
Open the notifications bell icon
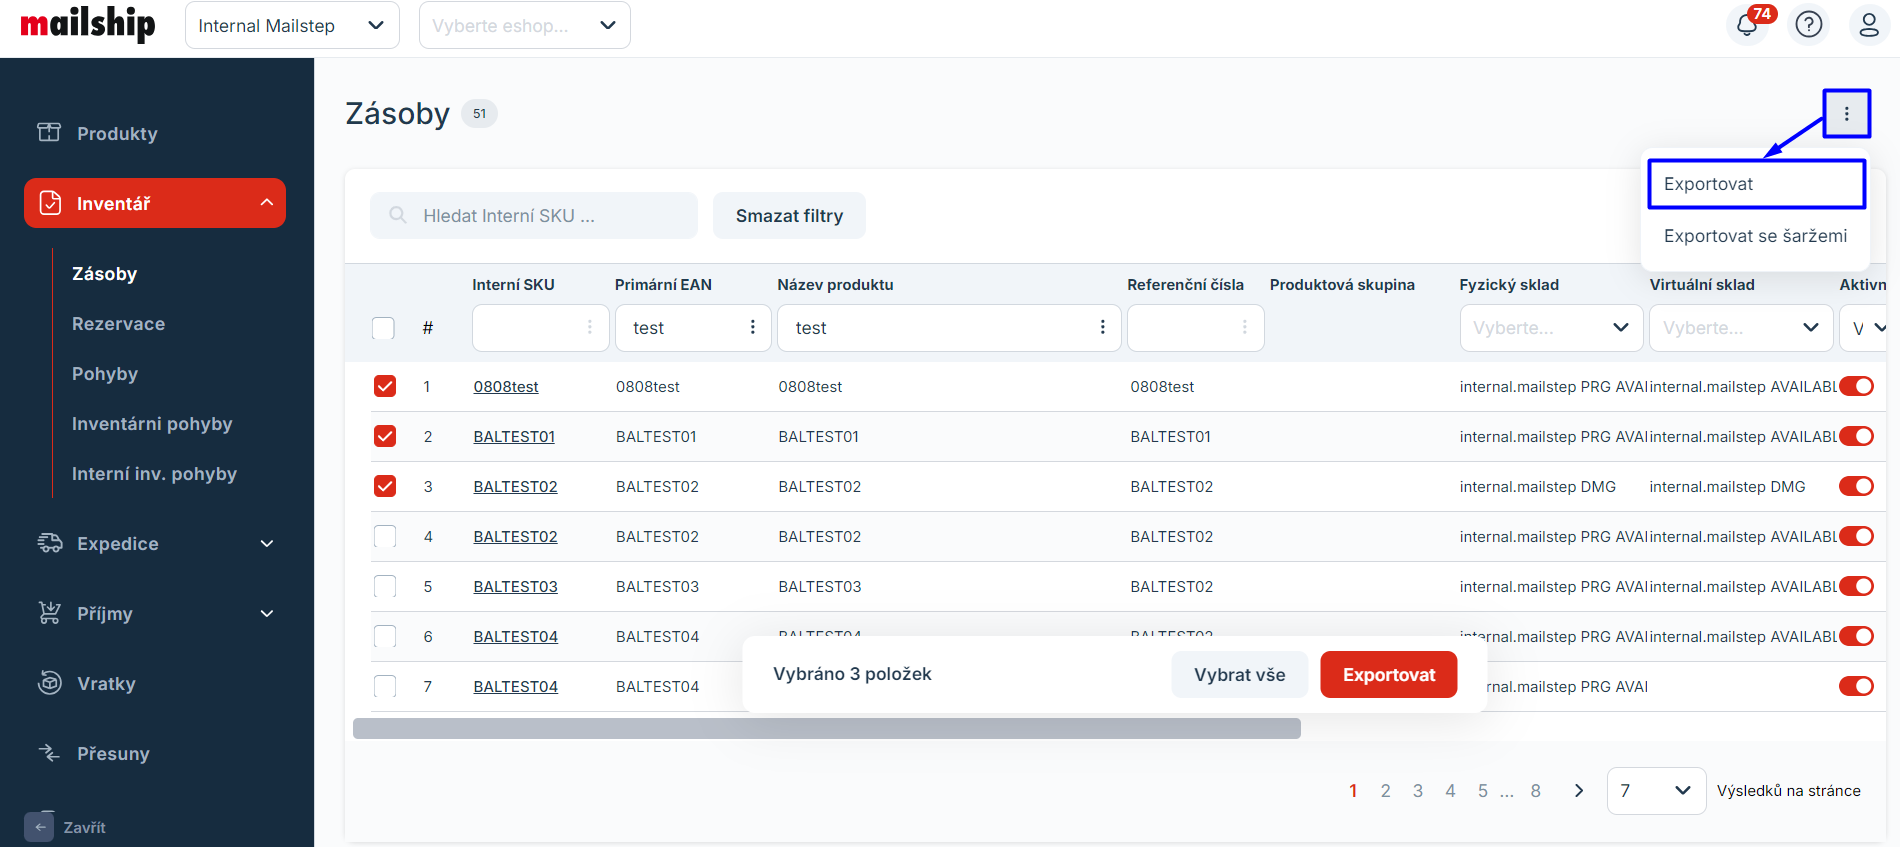tap(1747, 25)
